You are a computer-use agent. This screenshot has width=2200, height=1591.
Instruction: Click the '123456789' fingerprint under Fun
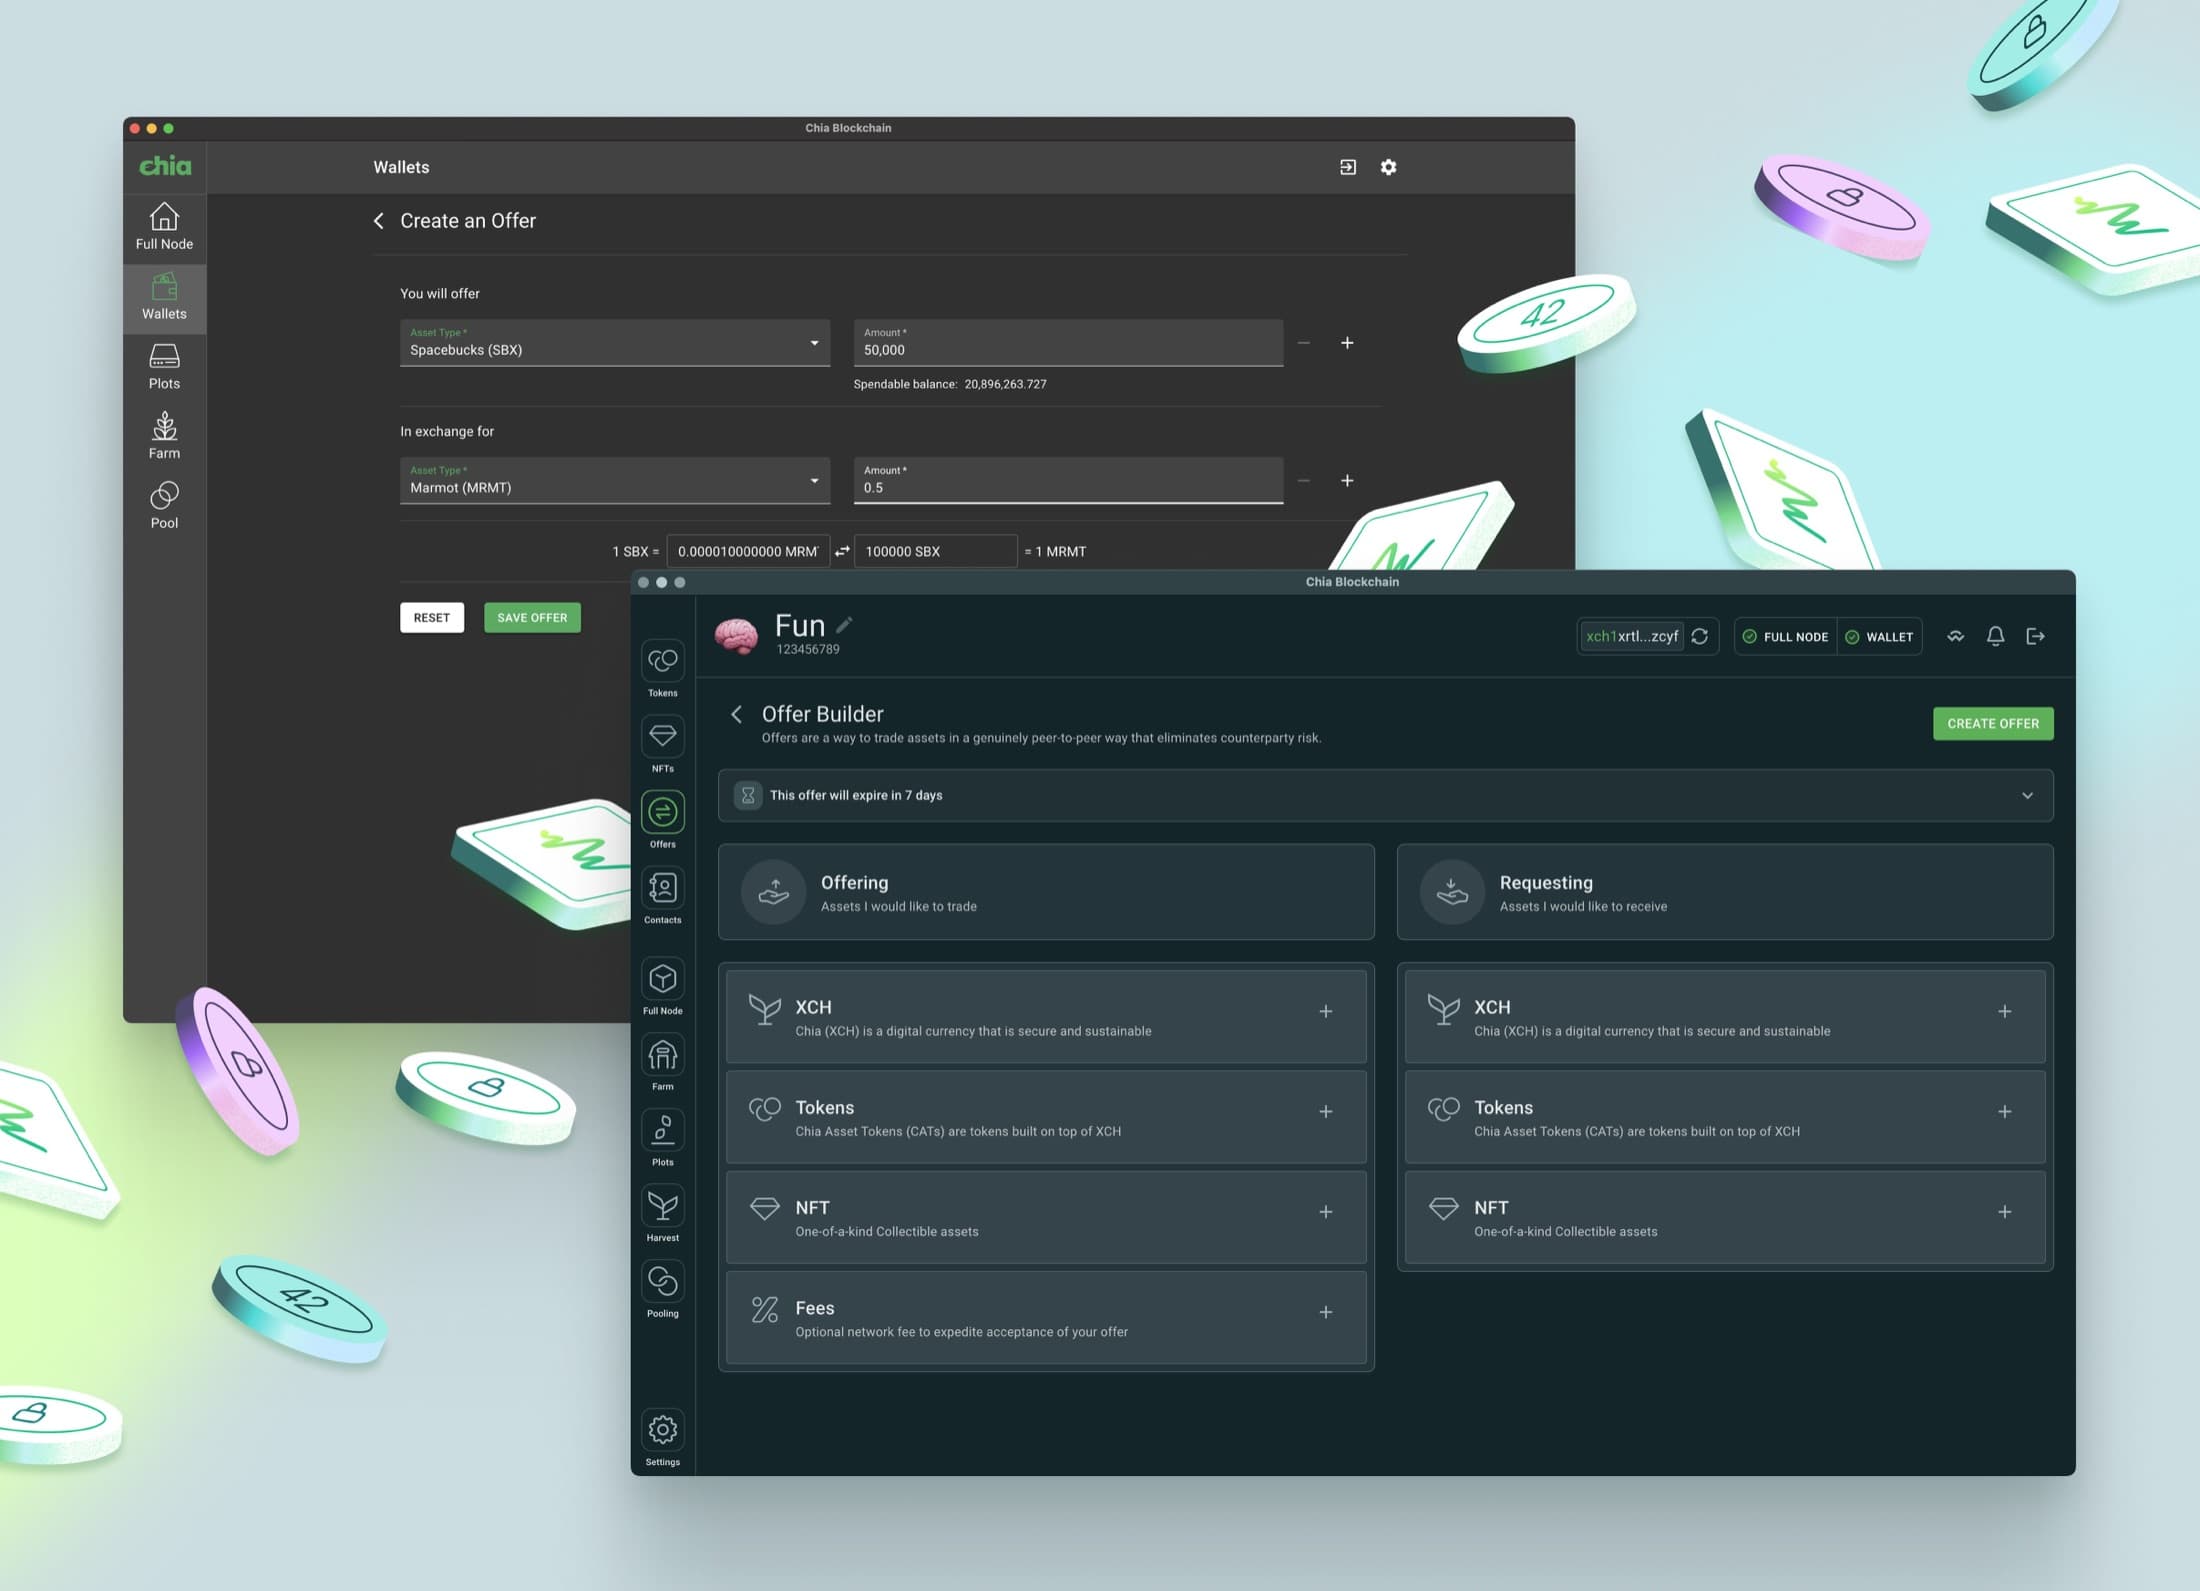pos(808,650)
